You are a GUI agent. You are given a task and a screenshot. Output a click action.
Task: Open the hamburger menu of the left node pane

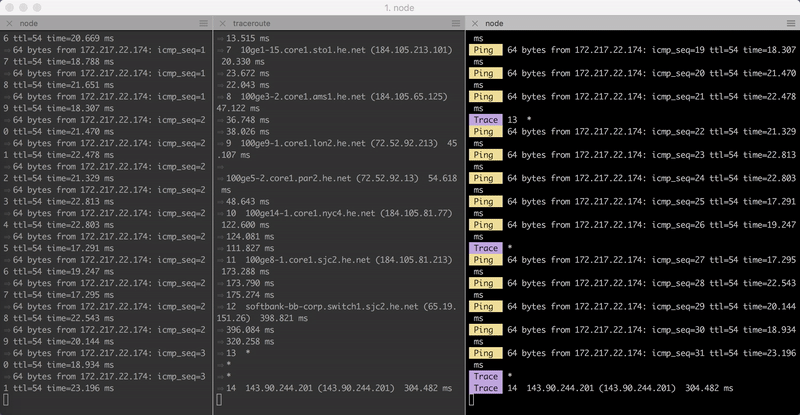point(204,23)
